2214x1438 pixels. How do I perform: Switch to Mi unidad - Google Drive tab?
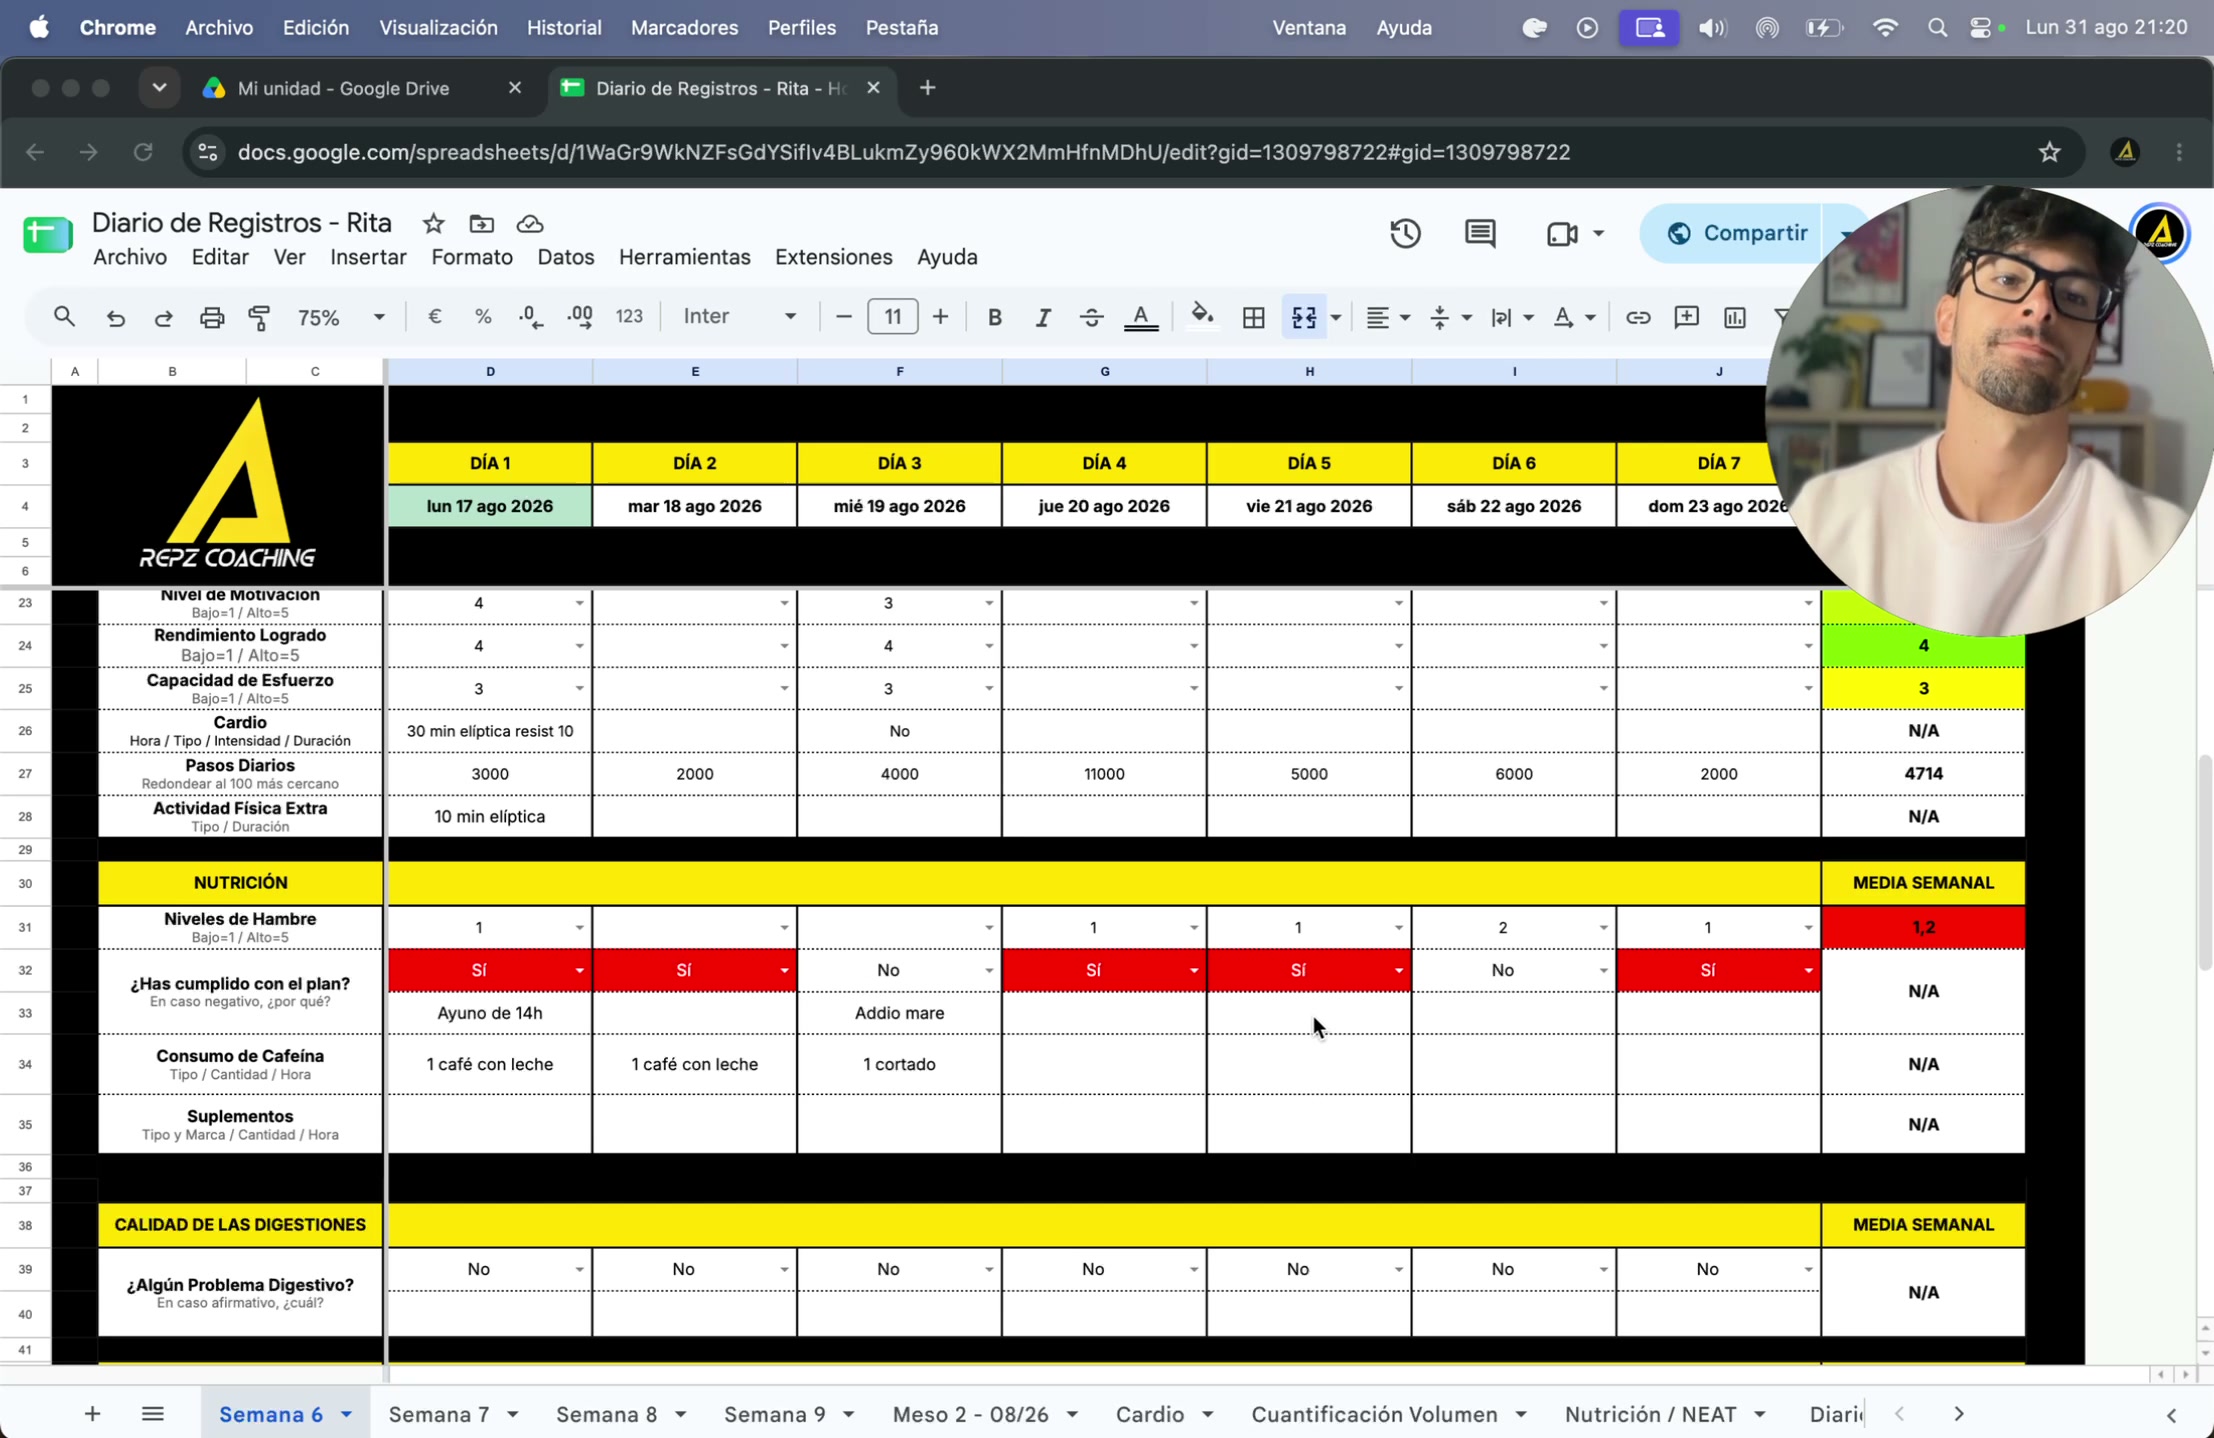point(344,88)
